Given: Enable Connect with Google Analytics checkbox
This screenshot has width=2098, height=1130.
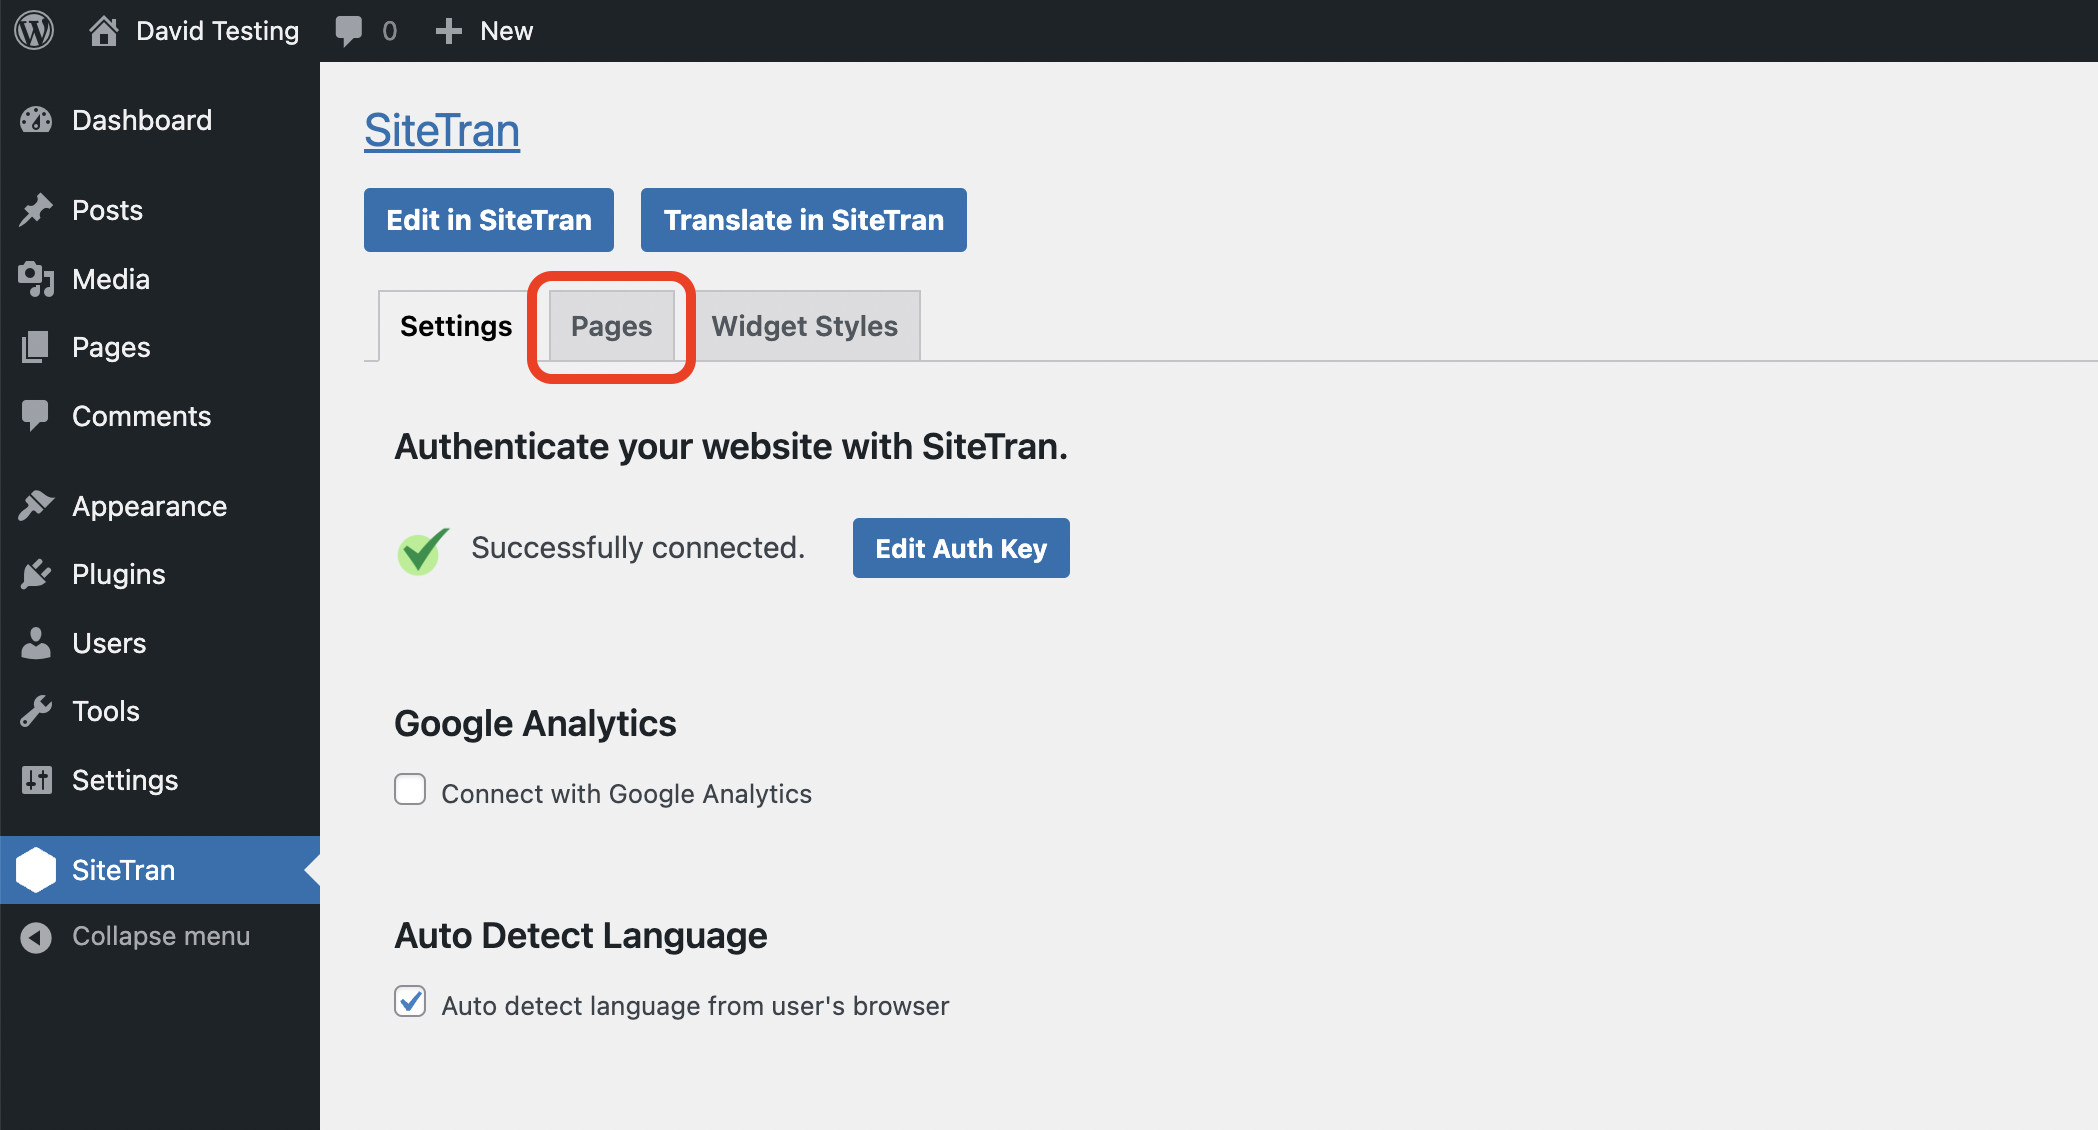Looking at the screenshot, I should point(410,790).
